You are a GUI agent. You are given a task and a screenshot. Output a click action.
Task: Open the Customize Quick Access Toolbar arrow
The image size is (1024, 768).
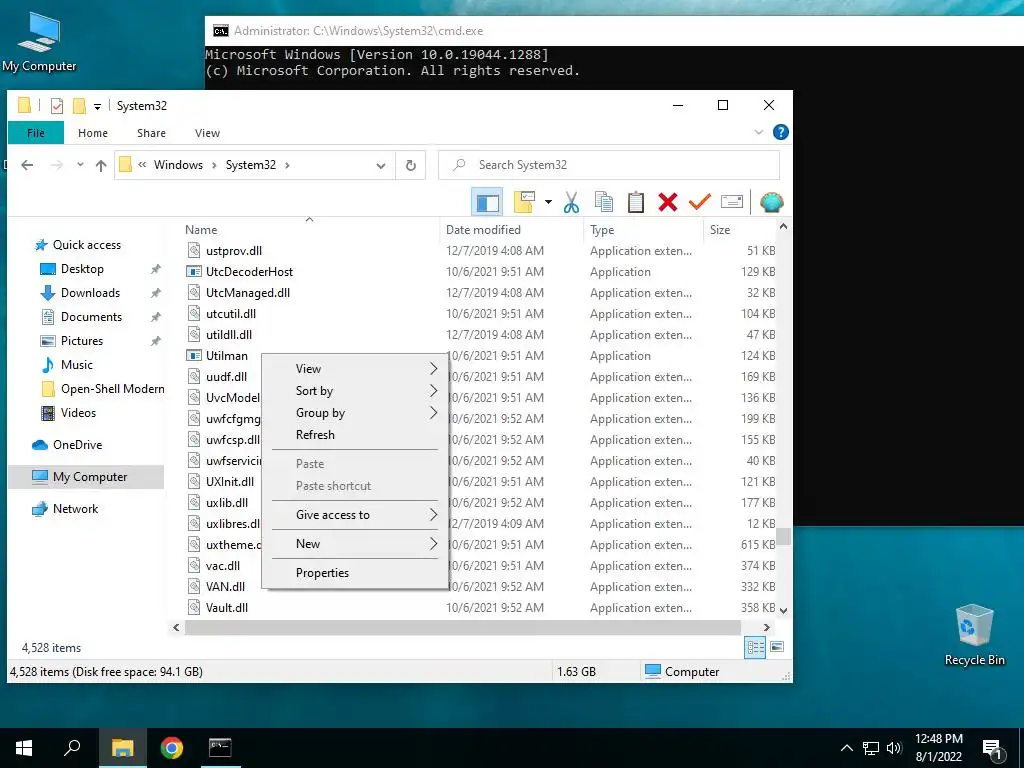tap(97, 106)
